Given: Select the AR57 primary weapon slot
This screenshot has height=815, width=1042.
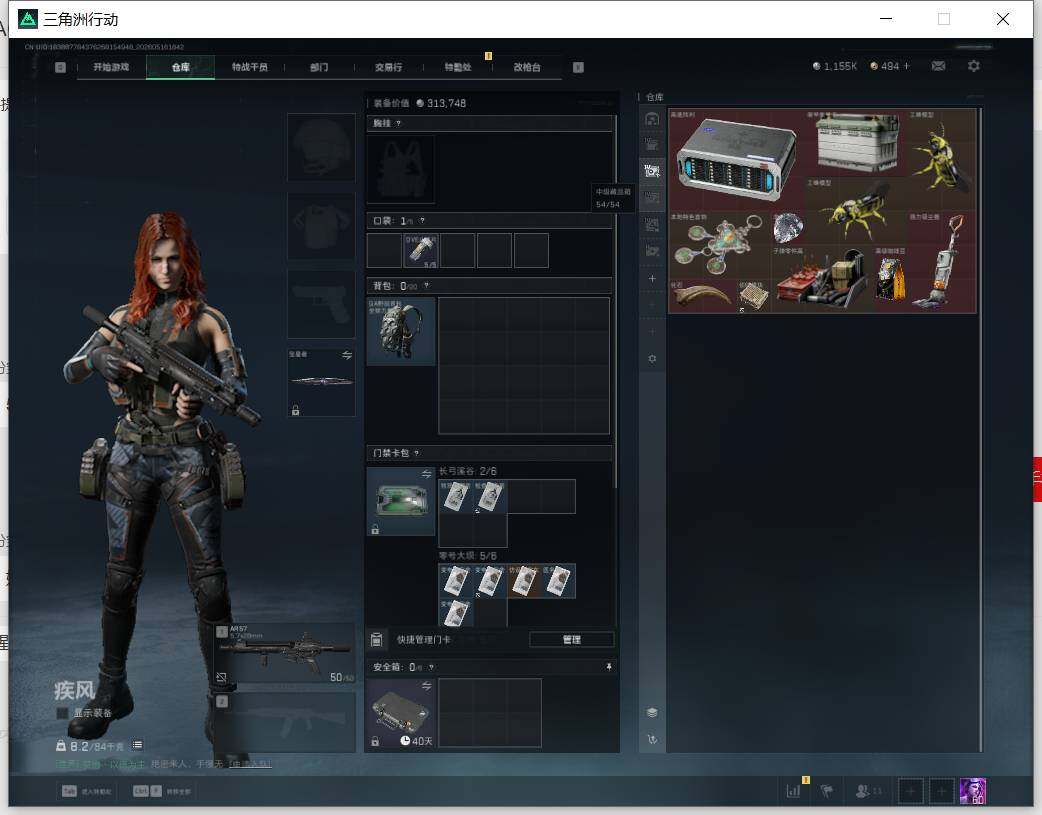Looking at the screenshot, I should point(285,653).
